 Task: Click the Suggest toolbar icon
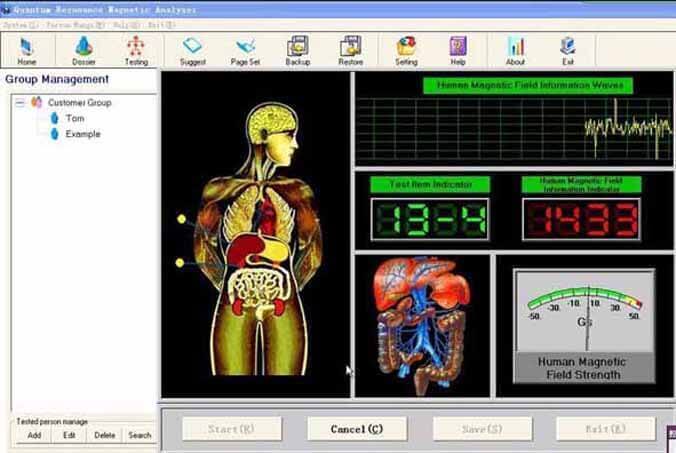pyautogui.click(x=193, y=50)
